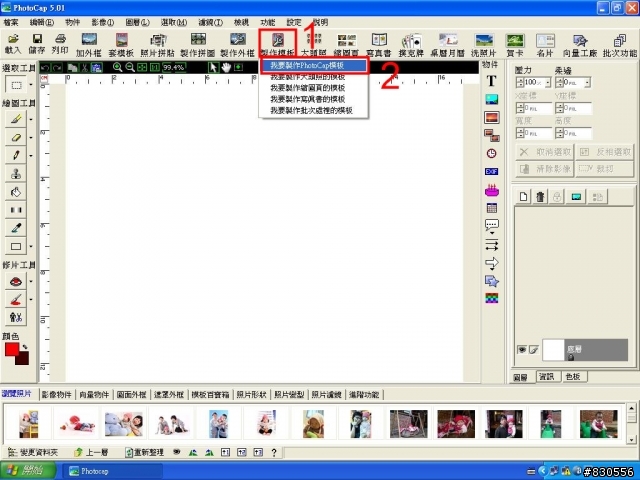This screenshot has height=480, width=640.
Task: Launch the 照片拼貼 photo collage tool
Action: click(x=158, y=44)
